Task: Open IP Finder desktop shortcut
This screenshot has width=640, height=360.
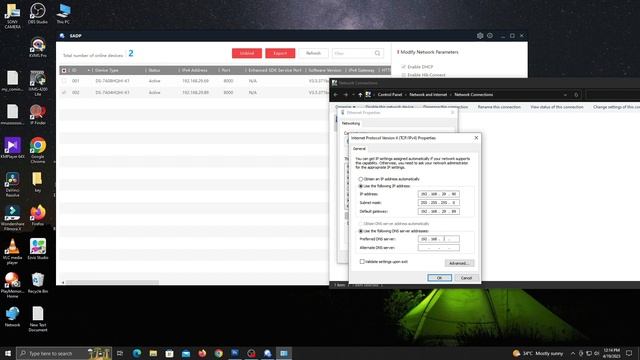Action: (38, 115)
